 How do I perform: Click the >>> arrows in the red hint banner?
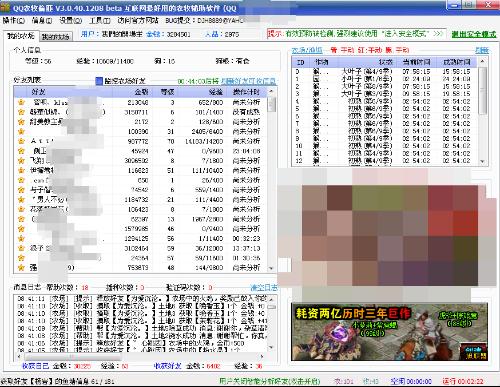[438, 34]
